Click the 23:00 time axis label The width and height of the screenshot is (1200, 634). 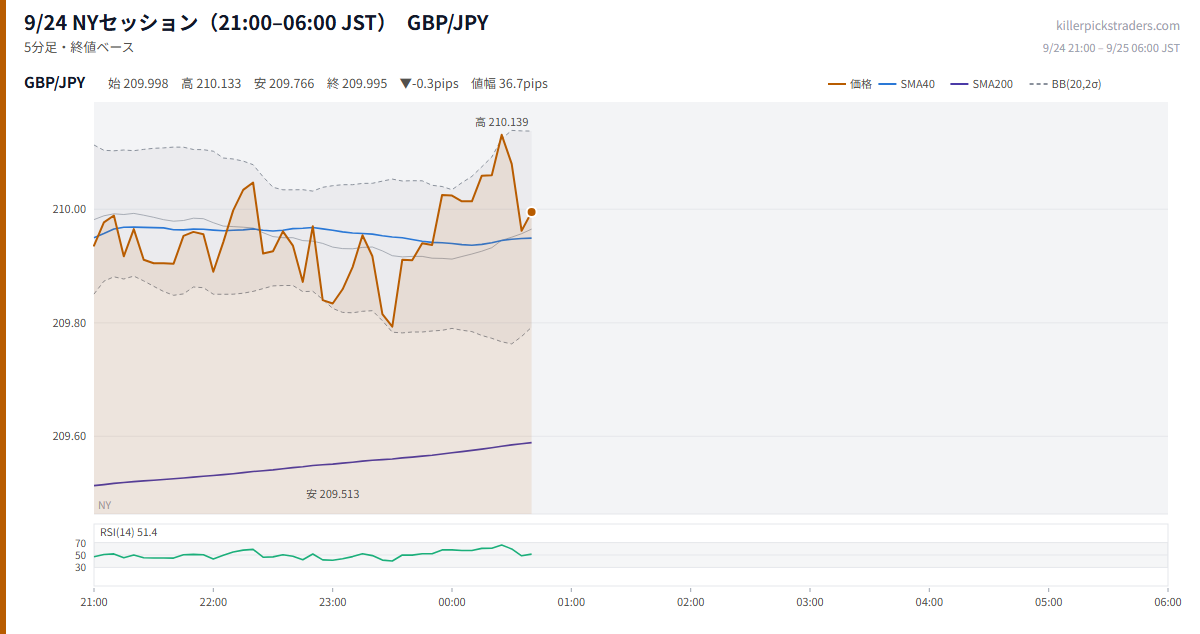pyautogui.click(x=333, y=603)
